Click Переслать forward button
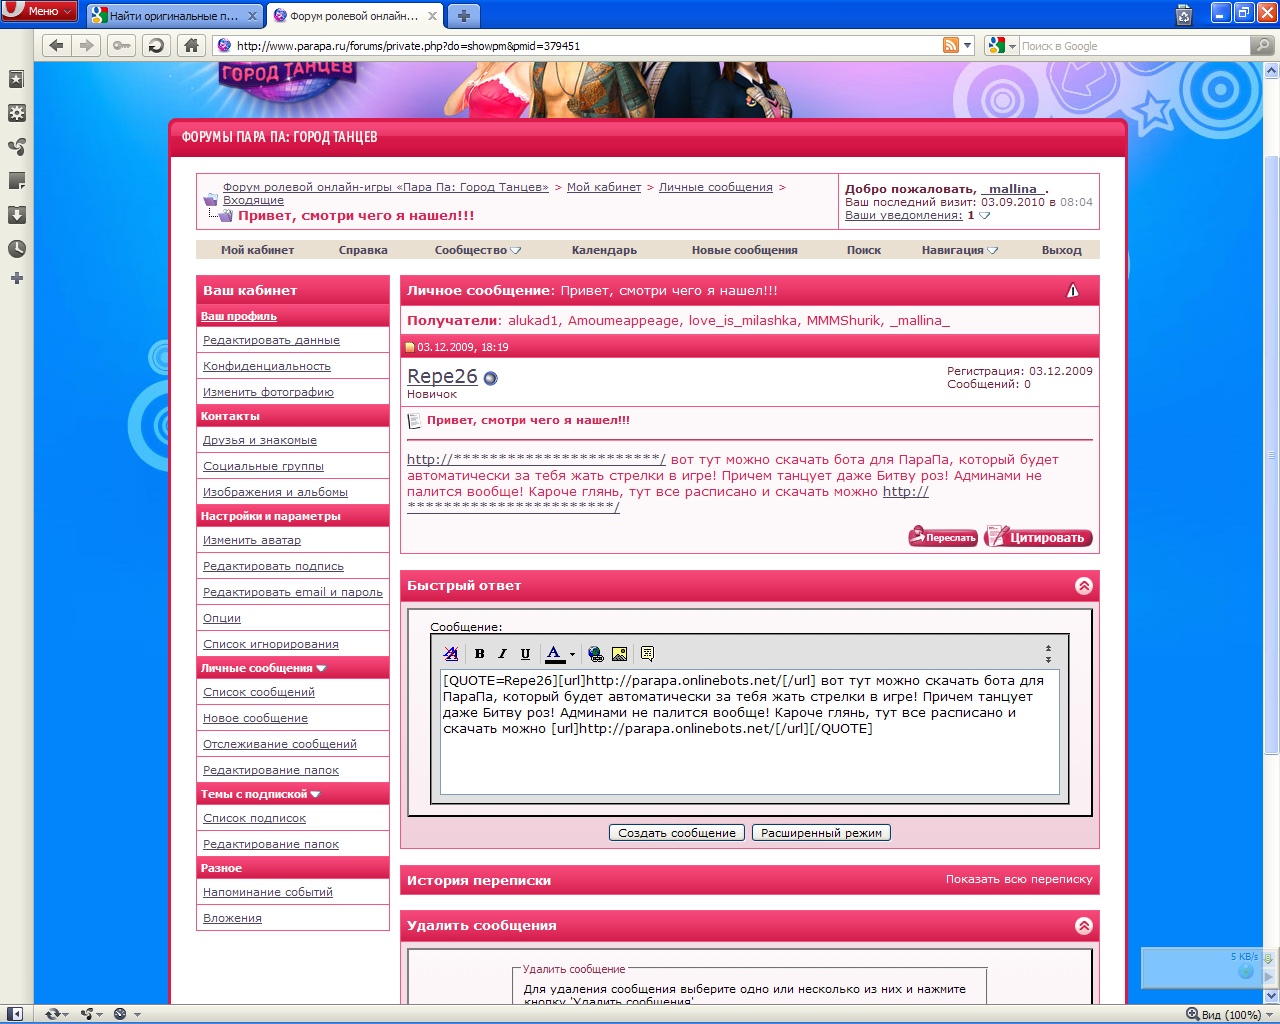1280x1024 pixels. (x=943, y=537)
